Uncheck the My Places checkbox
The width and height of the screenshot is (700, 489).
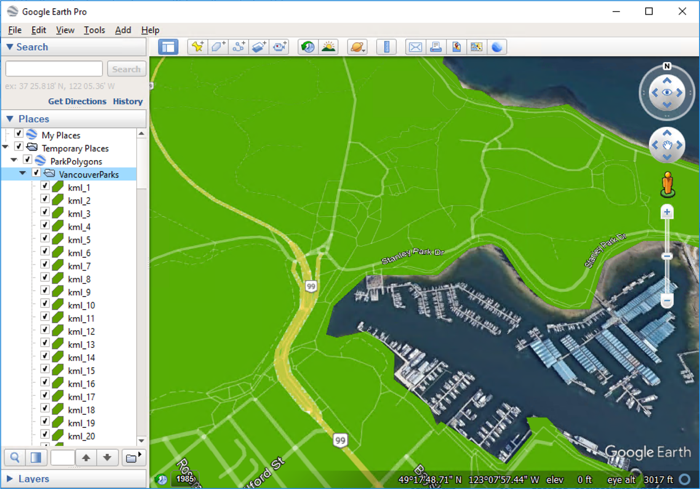(19, 133)
